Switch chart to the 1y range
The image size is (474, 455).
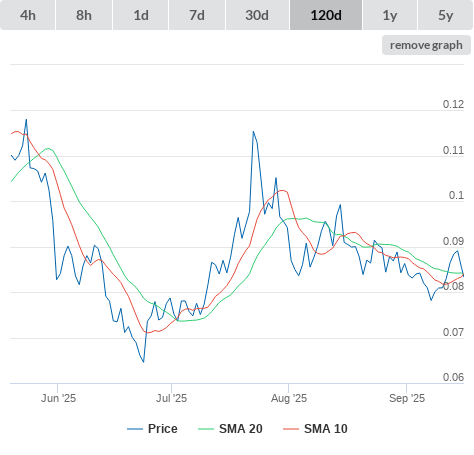(390, 15)
